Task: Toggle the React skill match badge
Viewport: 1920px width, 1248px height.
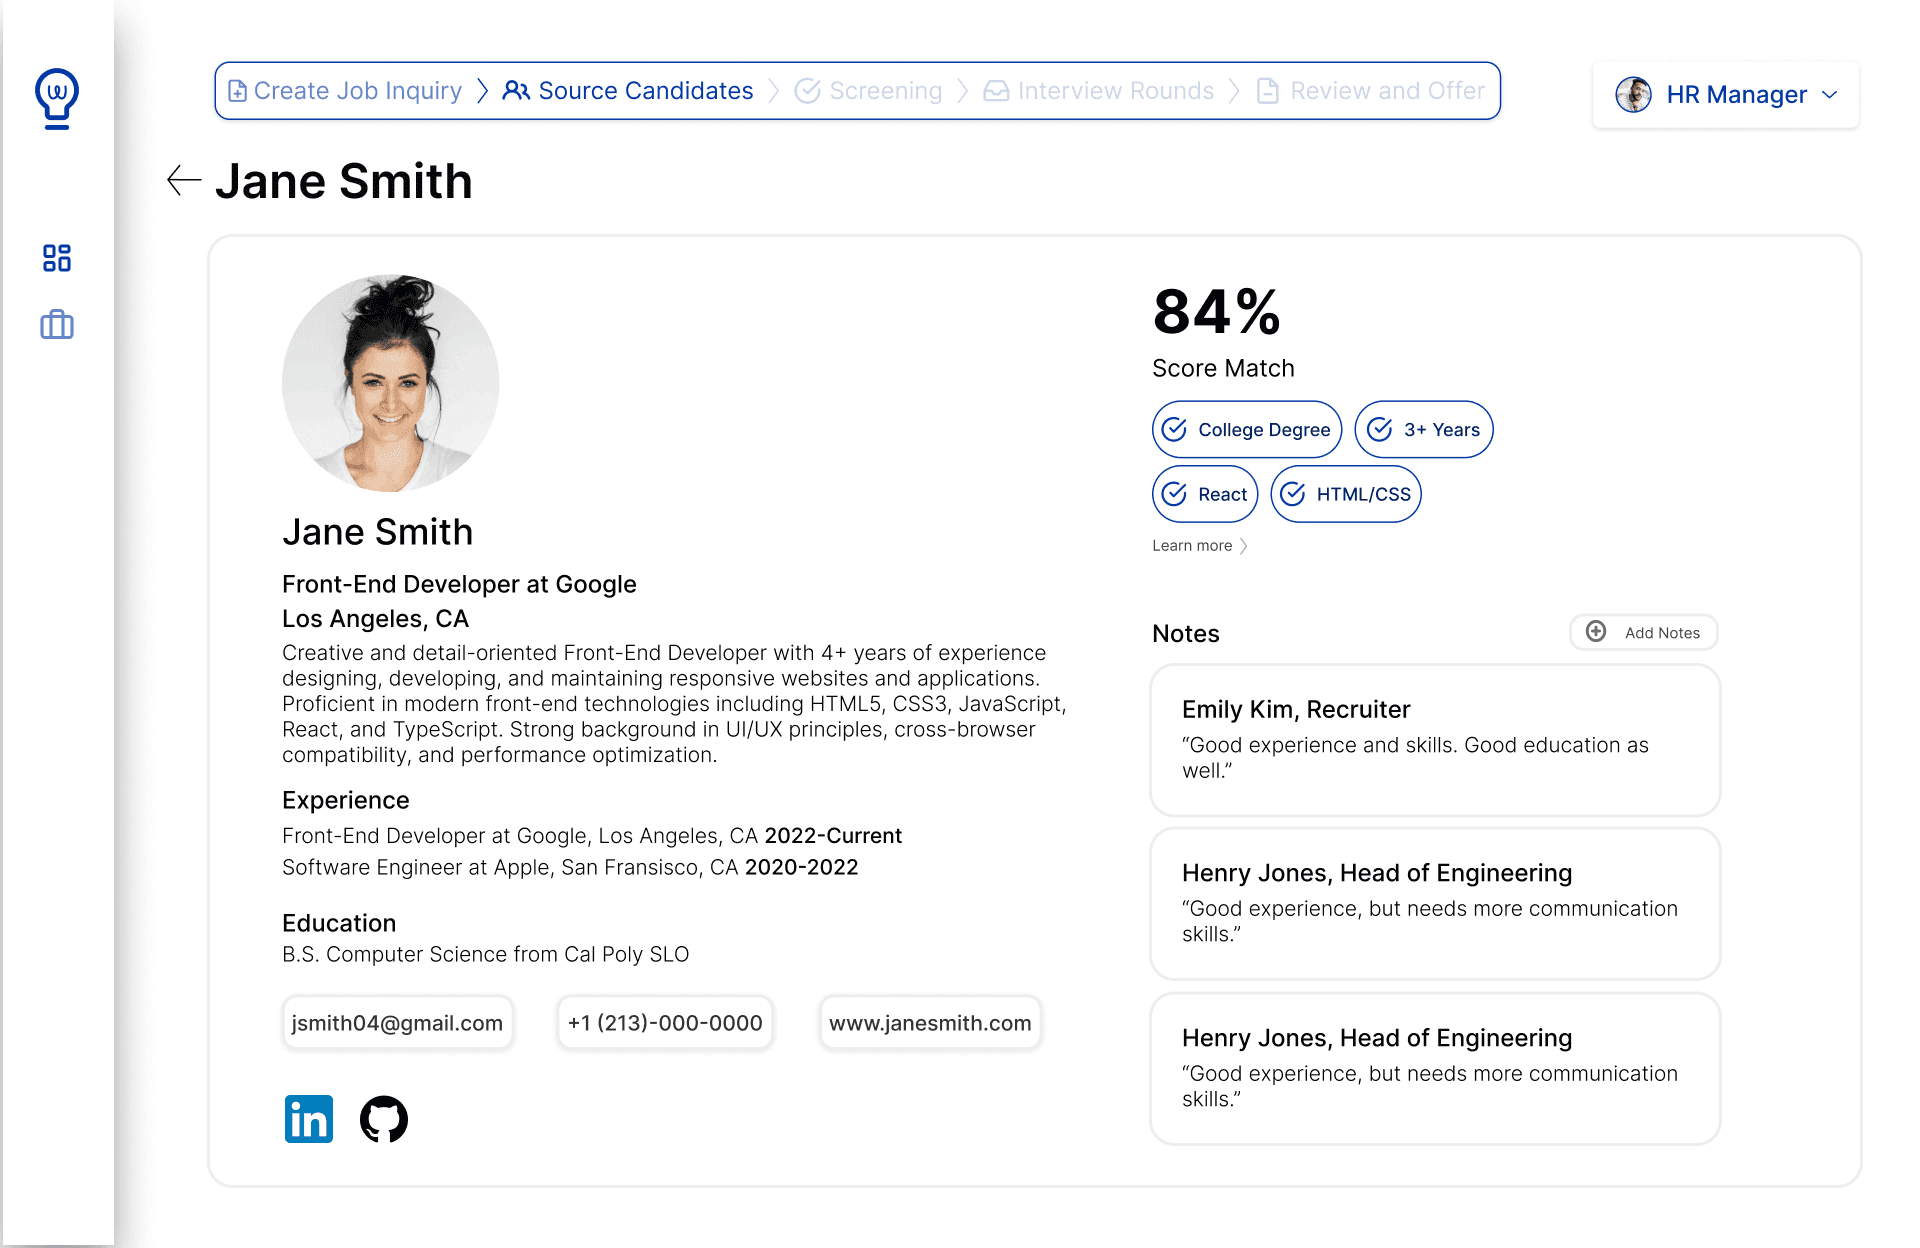Action: [1204, 493]
